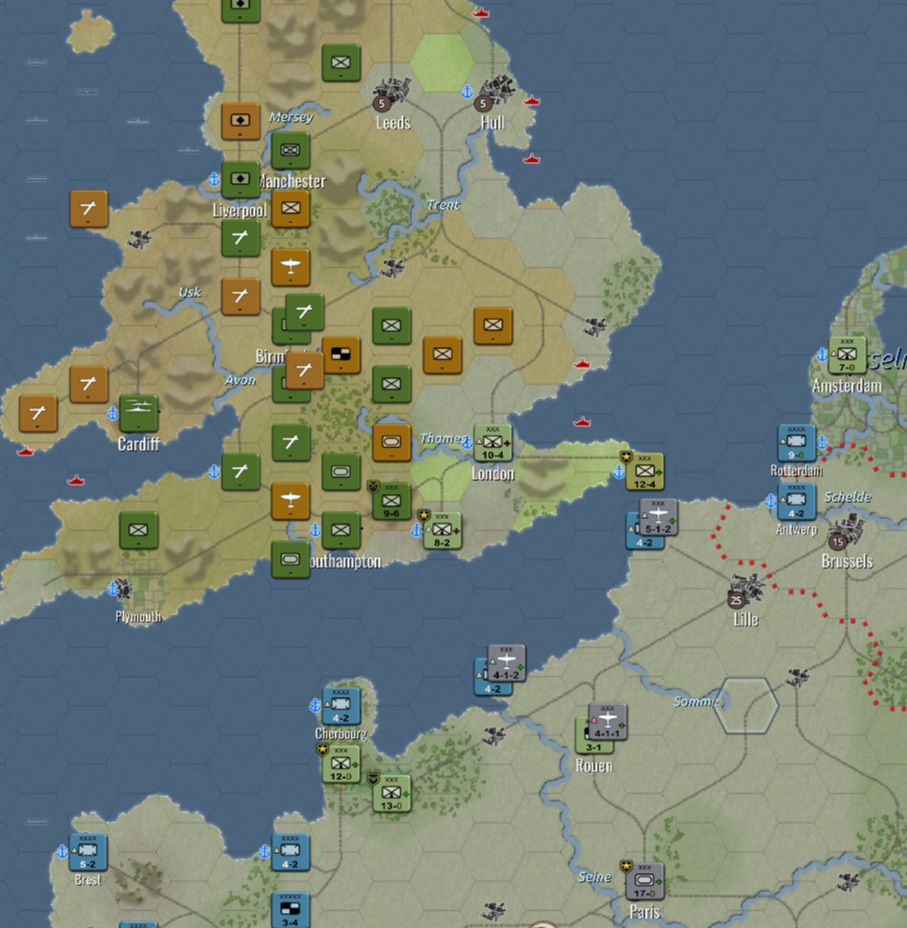This screenshot has height=928, width=907.
Task: Click red ship marker in the Thames estuary
Action: [582, 422]
